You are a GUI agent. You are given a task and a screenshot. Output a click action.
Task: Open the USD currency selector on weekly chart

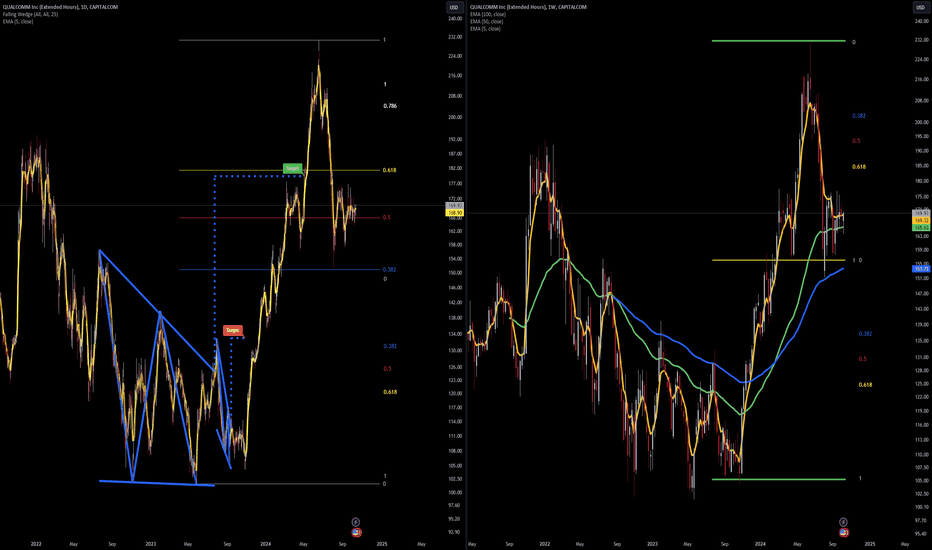(920, 7)
